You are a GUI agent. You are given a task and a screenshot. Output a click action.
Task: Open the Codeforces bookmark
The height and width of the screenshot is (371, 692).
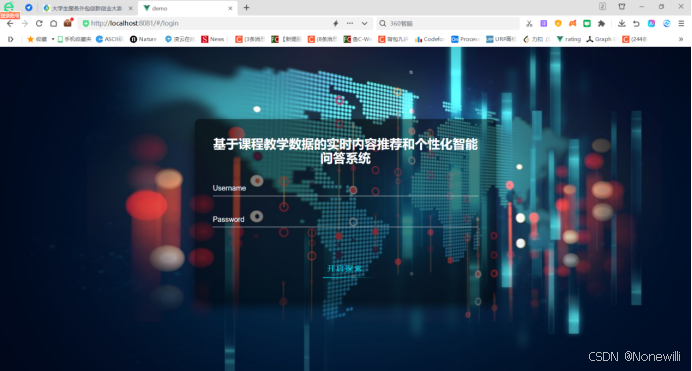point(429,39)
